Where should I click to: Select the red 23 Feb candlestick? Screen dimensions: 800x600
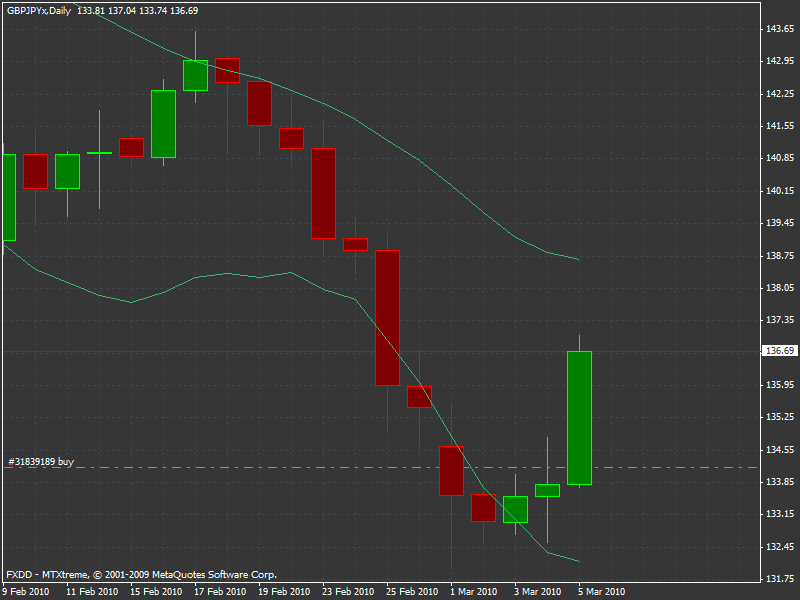click(x=323, y=193)
